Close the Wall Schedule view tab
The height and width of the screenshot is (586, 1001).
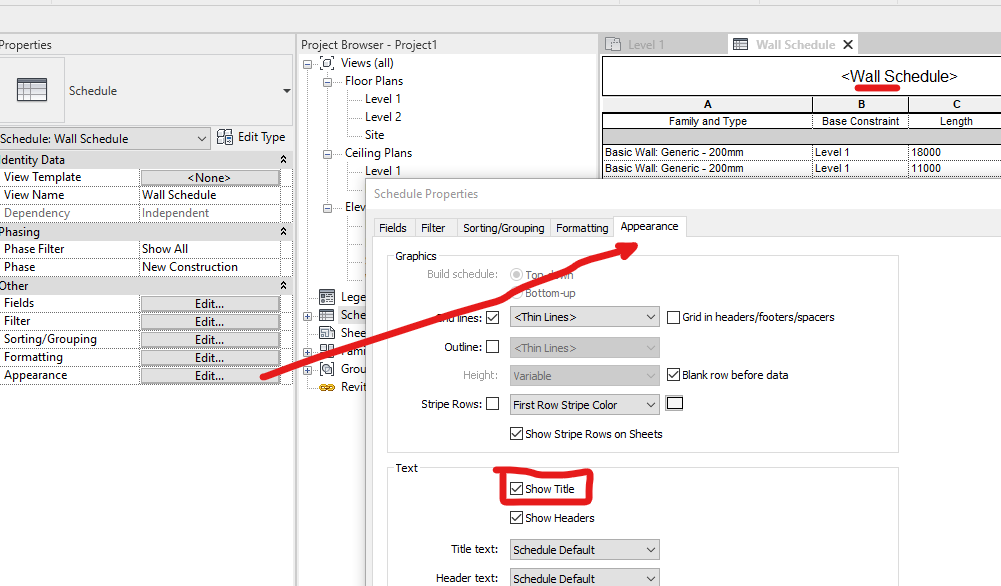tap(848, 45)
